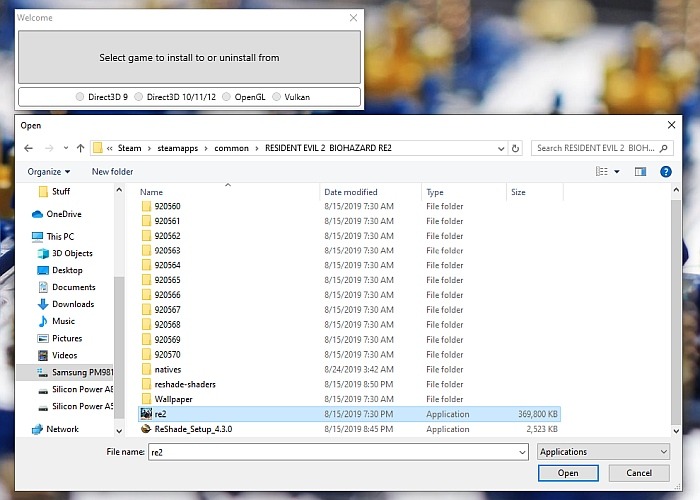The image size is (700, 500).
Task: Navigate to the common breadcrumb
Action: (x=231, y=148)
